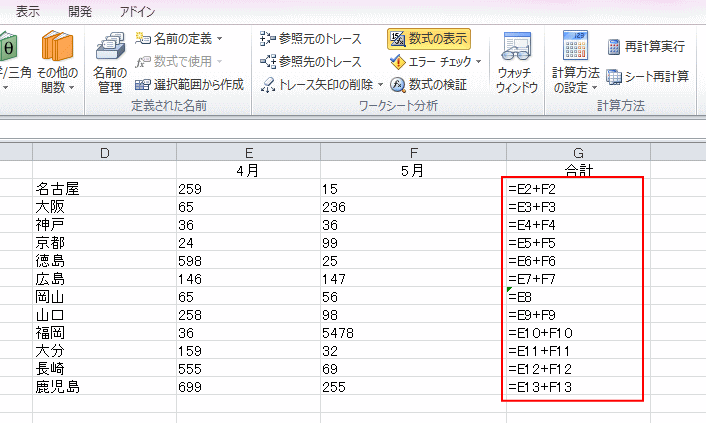Select cell containing 徳島

click(104, 260)
